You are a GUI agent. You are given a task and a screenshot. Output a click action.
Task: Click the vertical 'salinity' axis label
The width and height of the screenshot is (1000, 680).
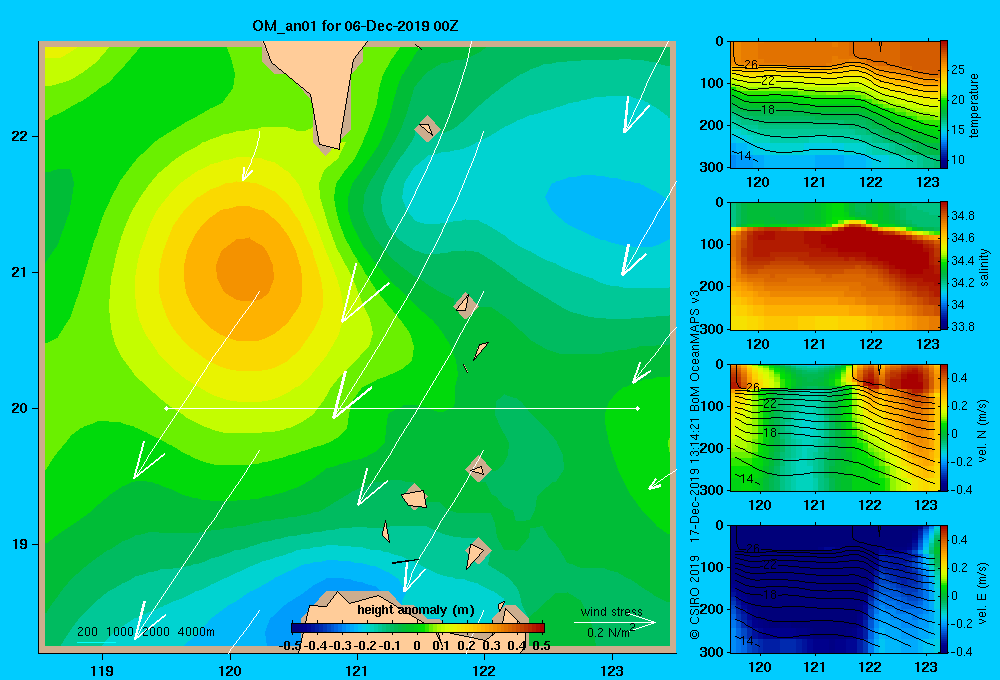click(x=984, y=268)
